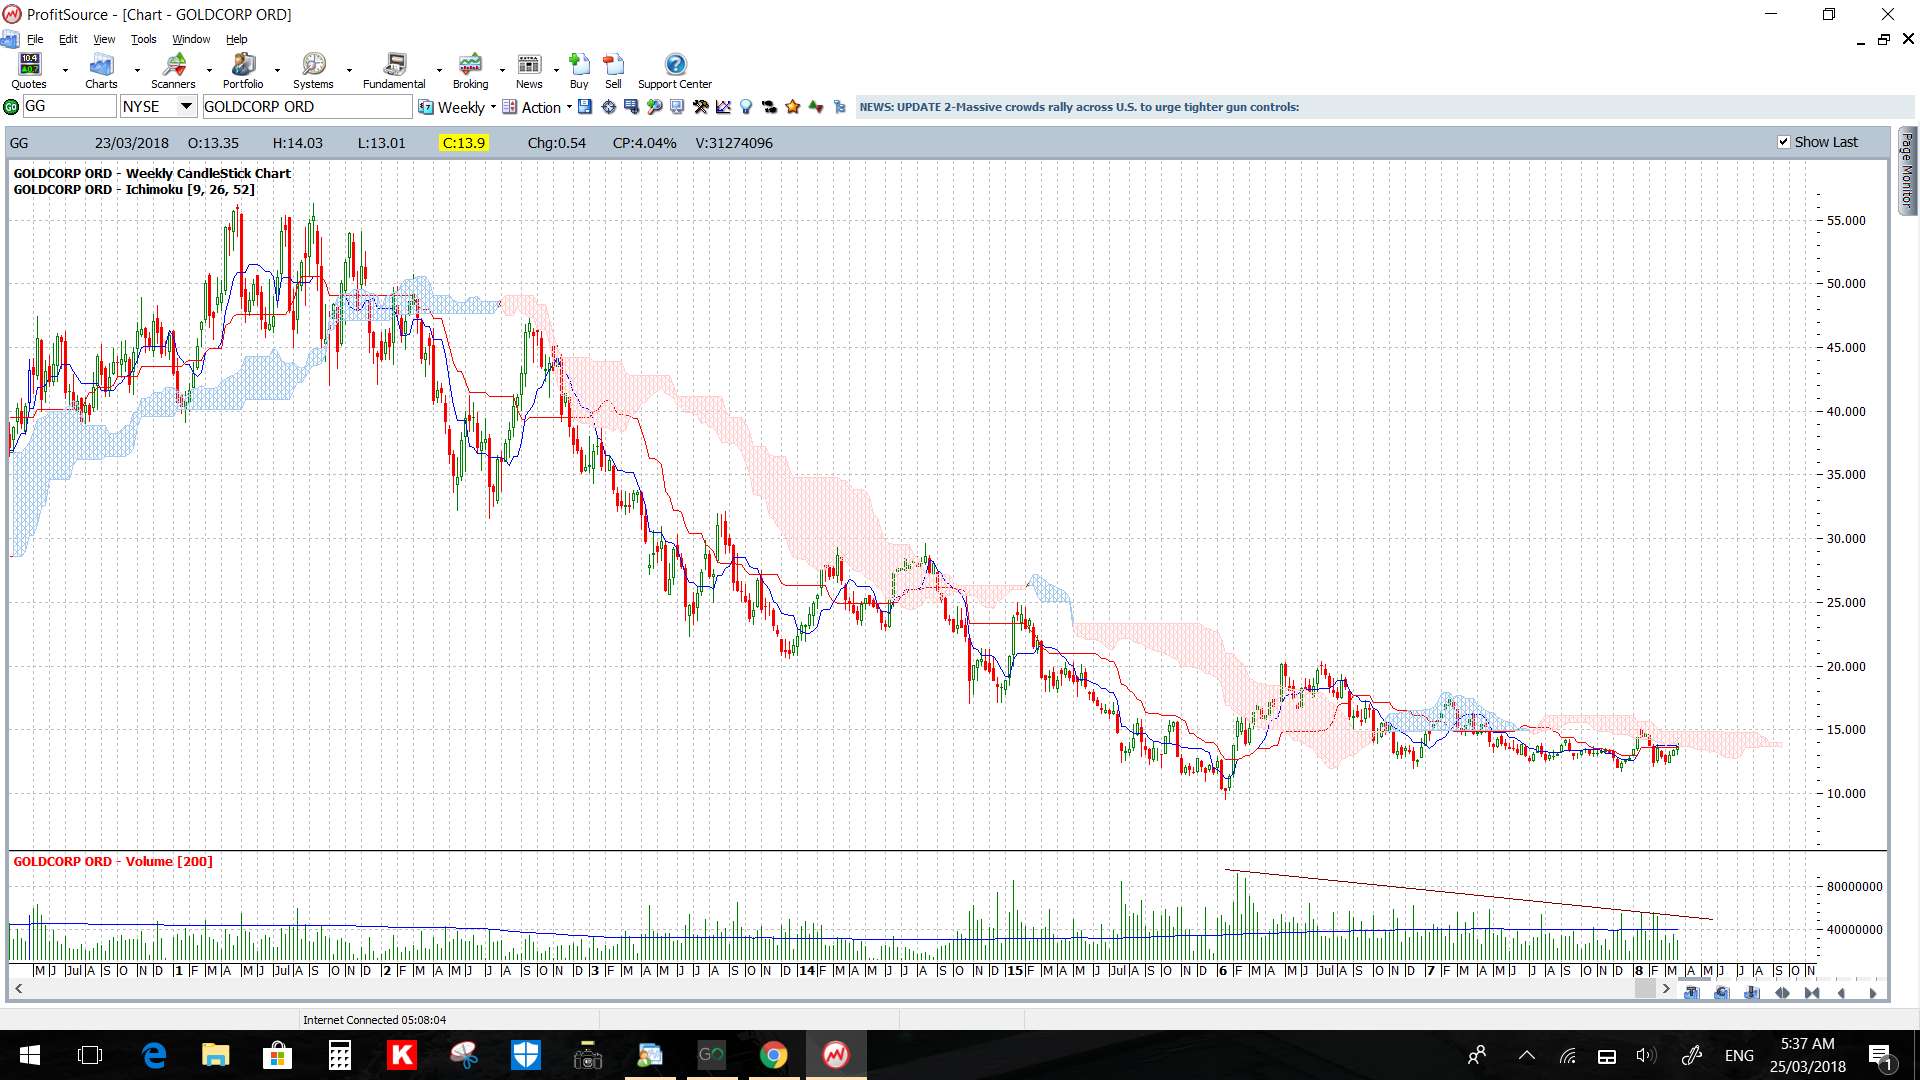Open the Systems tool
The height and width of the screenshot is (1080, 1920).
tap(313, 71)
